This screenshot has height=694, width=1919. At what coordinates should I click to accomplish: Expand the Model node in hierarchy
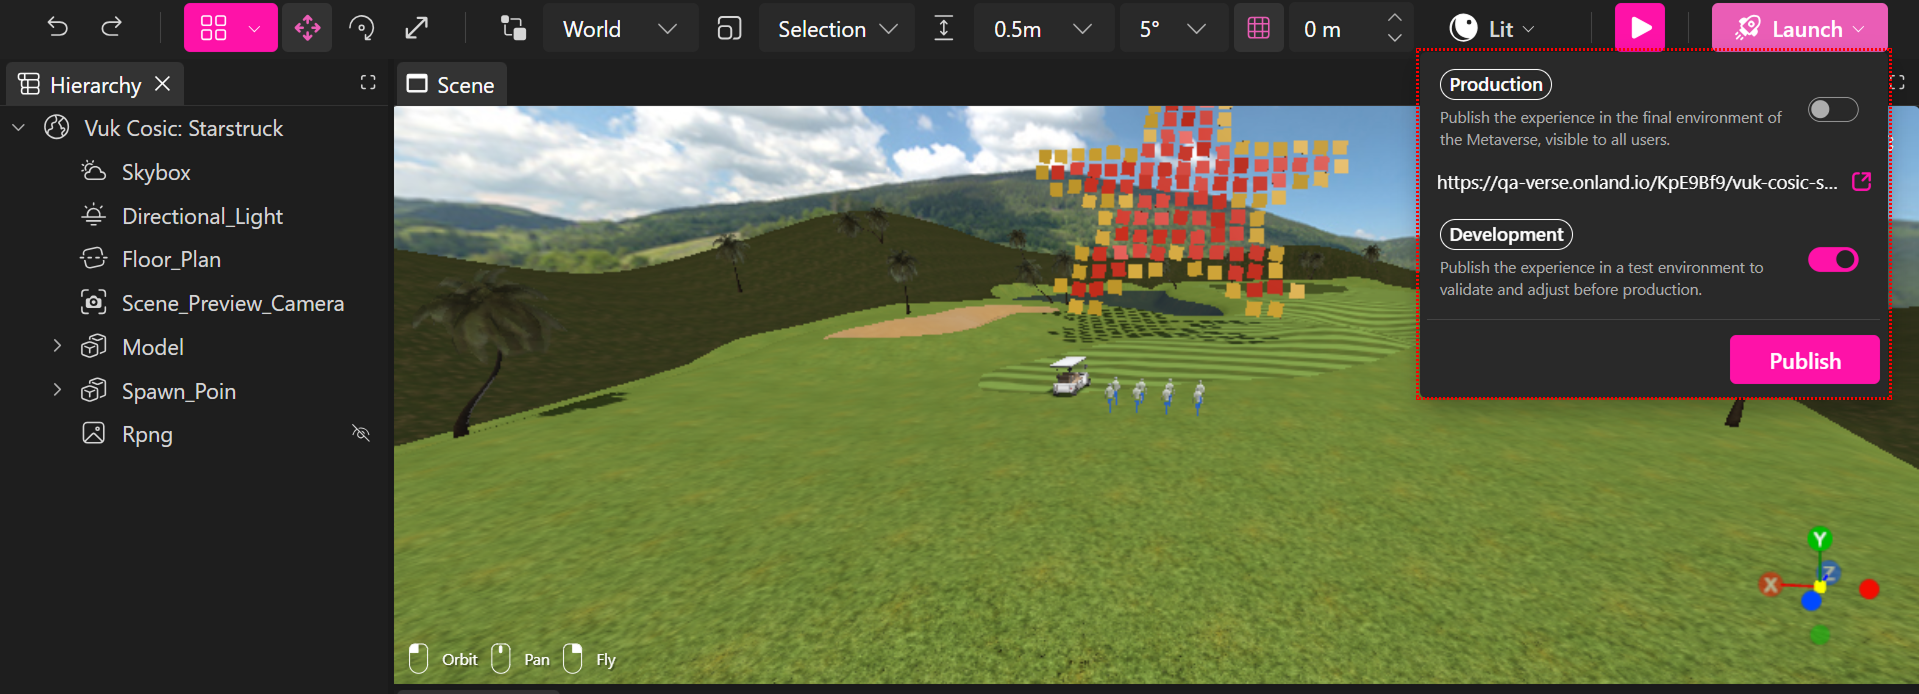tap(57, 346)
